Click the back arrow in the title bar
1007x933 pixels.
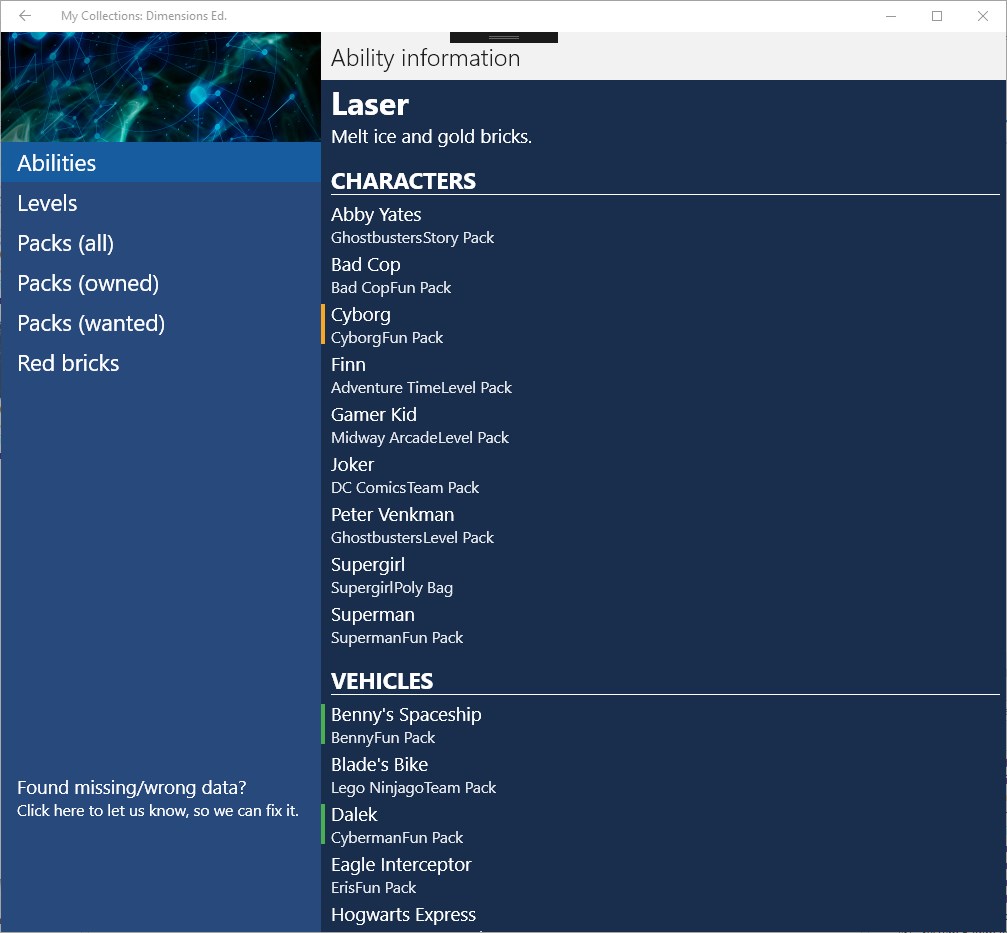25,15
